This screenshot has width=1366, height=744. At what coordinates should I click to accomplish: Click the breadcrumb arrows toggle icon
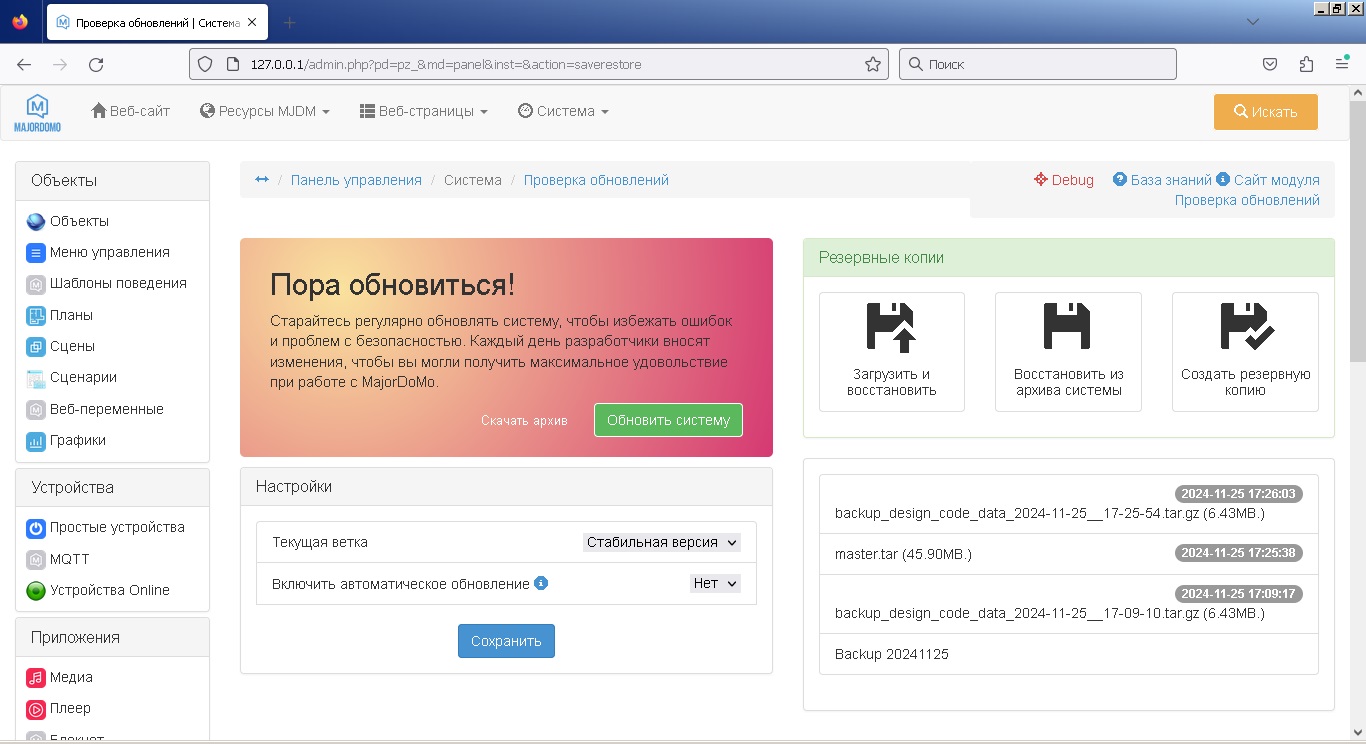(262, 180)
